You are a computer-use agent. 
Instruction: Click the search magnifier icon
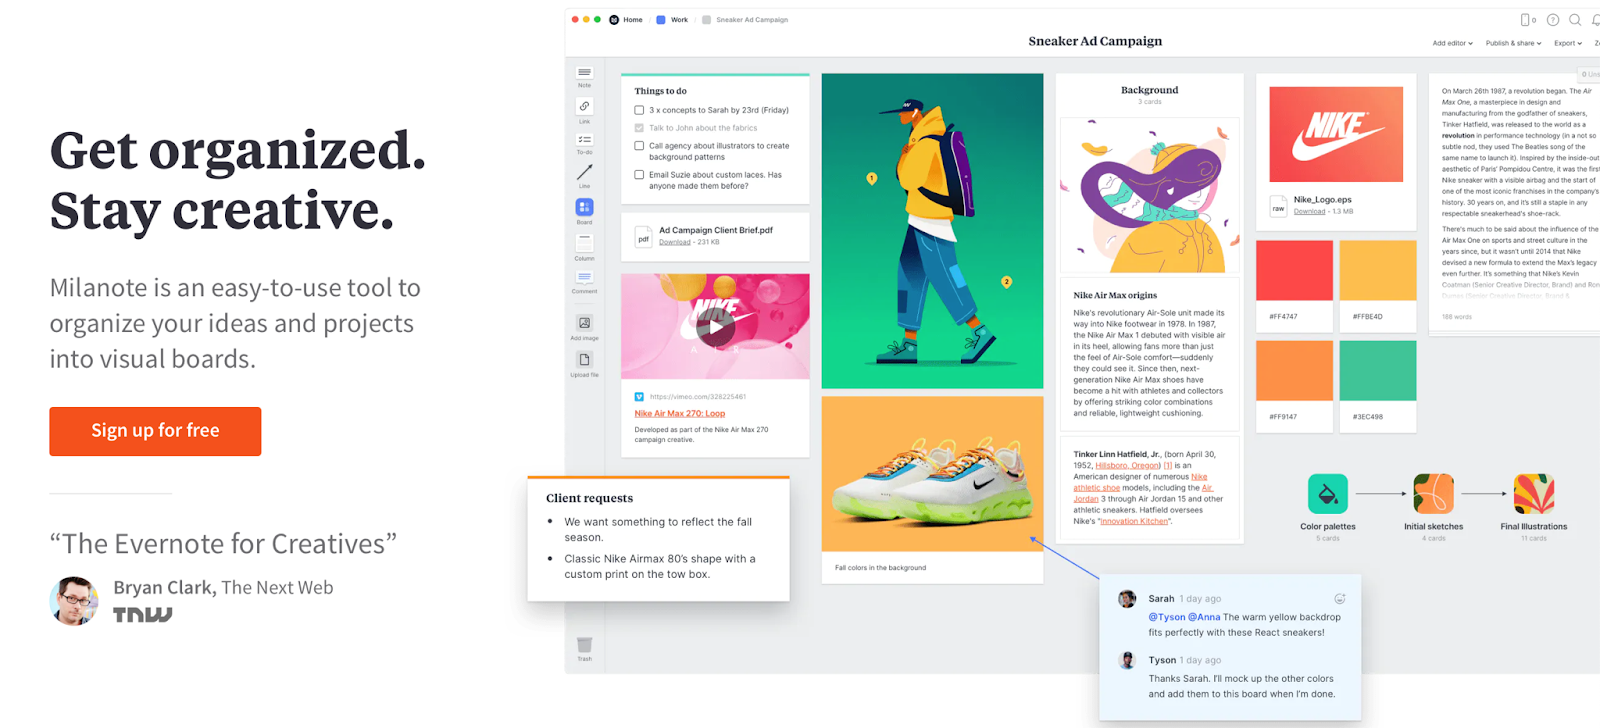[x=1575, y=20]
